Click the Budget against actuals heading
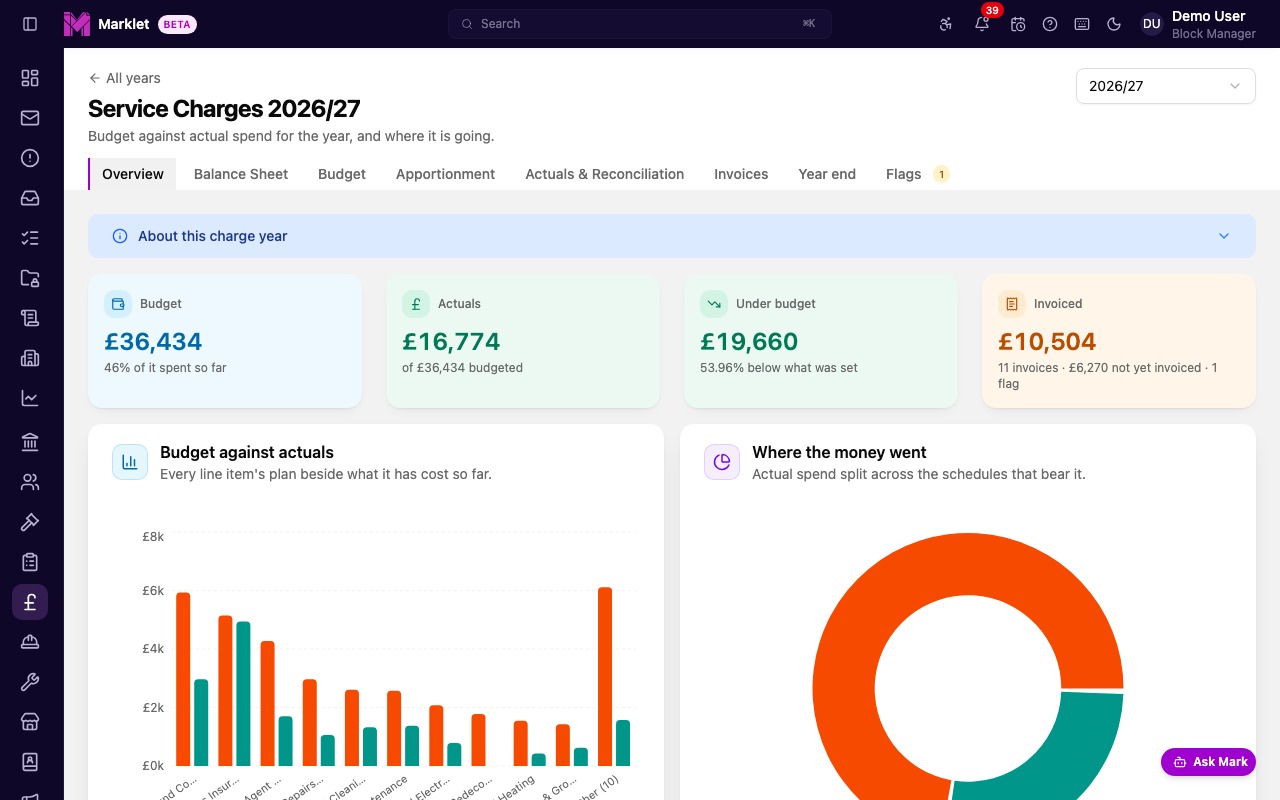Screen dimensions: 1280x800 click(x=247, y=452)
